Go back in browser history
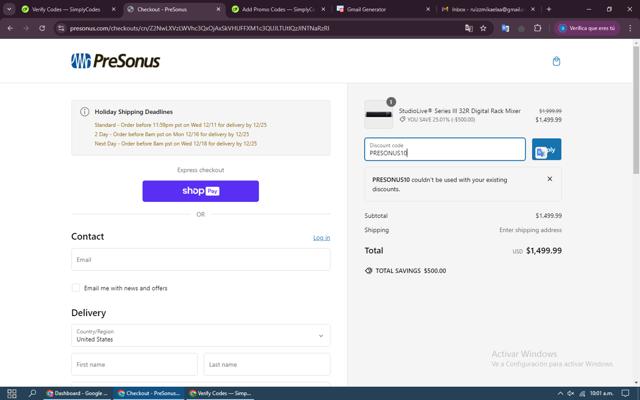This screenshot has height=400, width=640. (x=10, y=28)
